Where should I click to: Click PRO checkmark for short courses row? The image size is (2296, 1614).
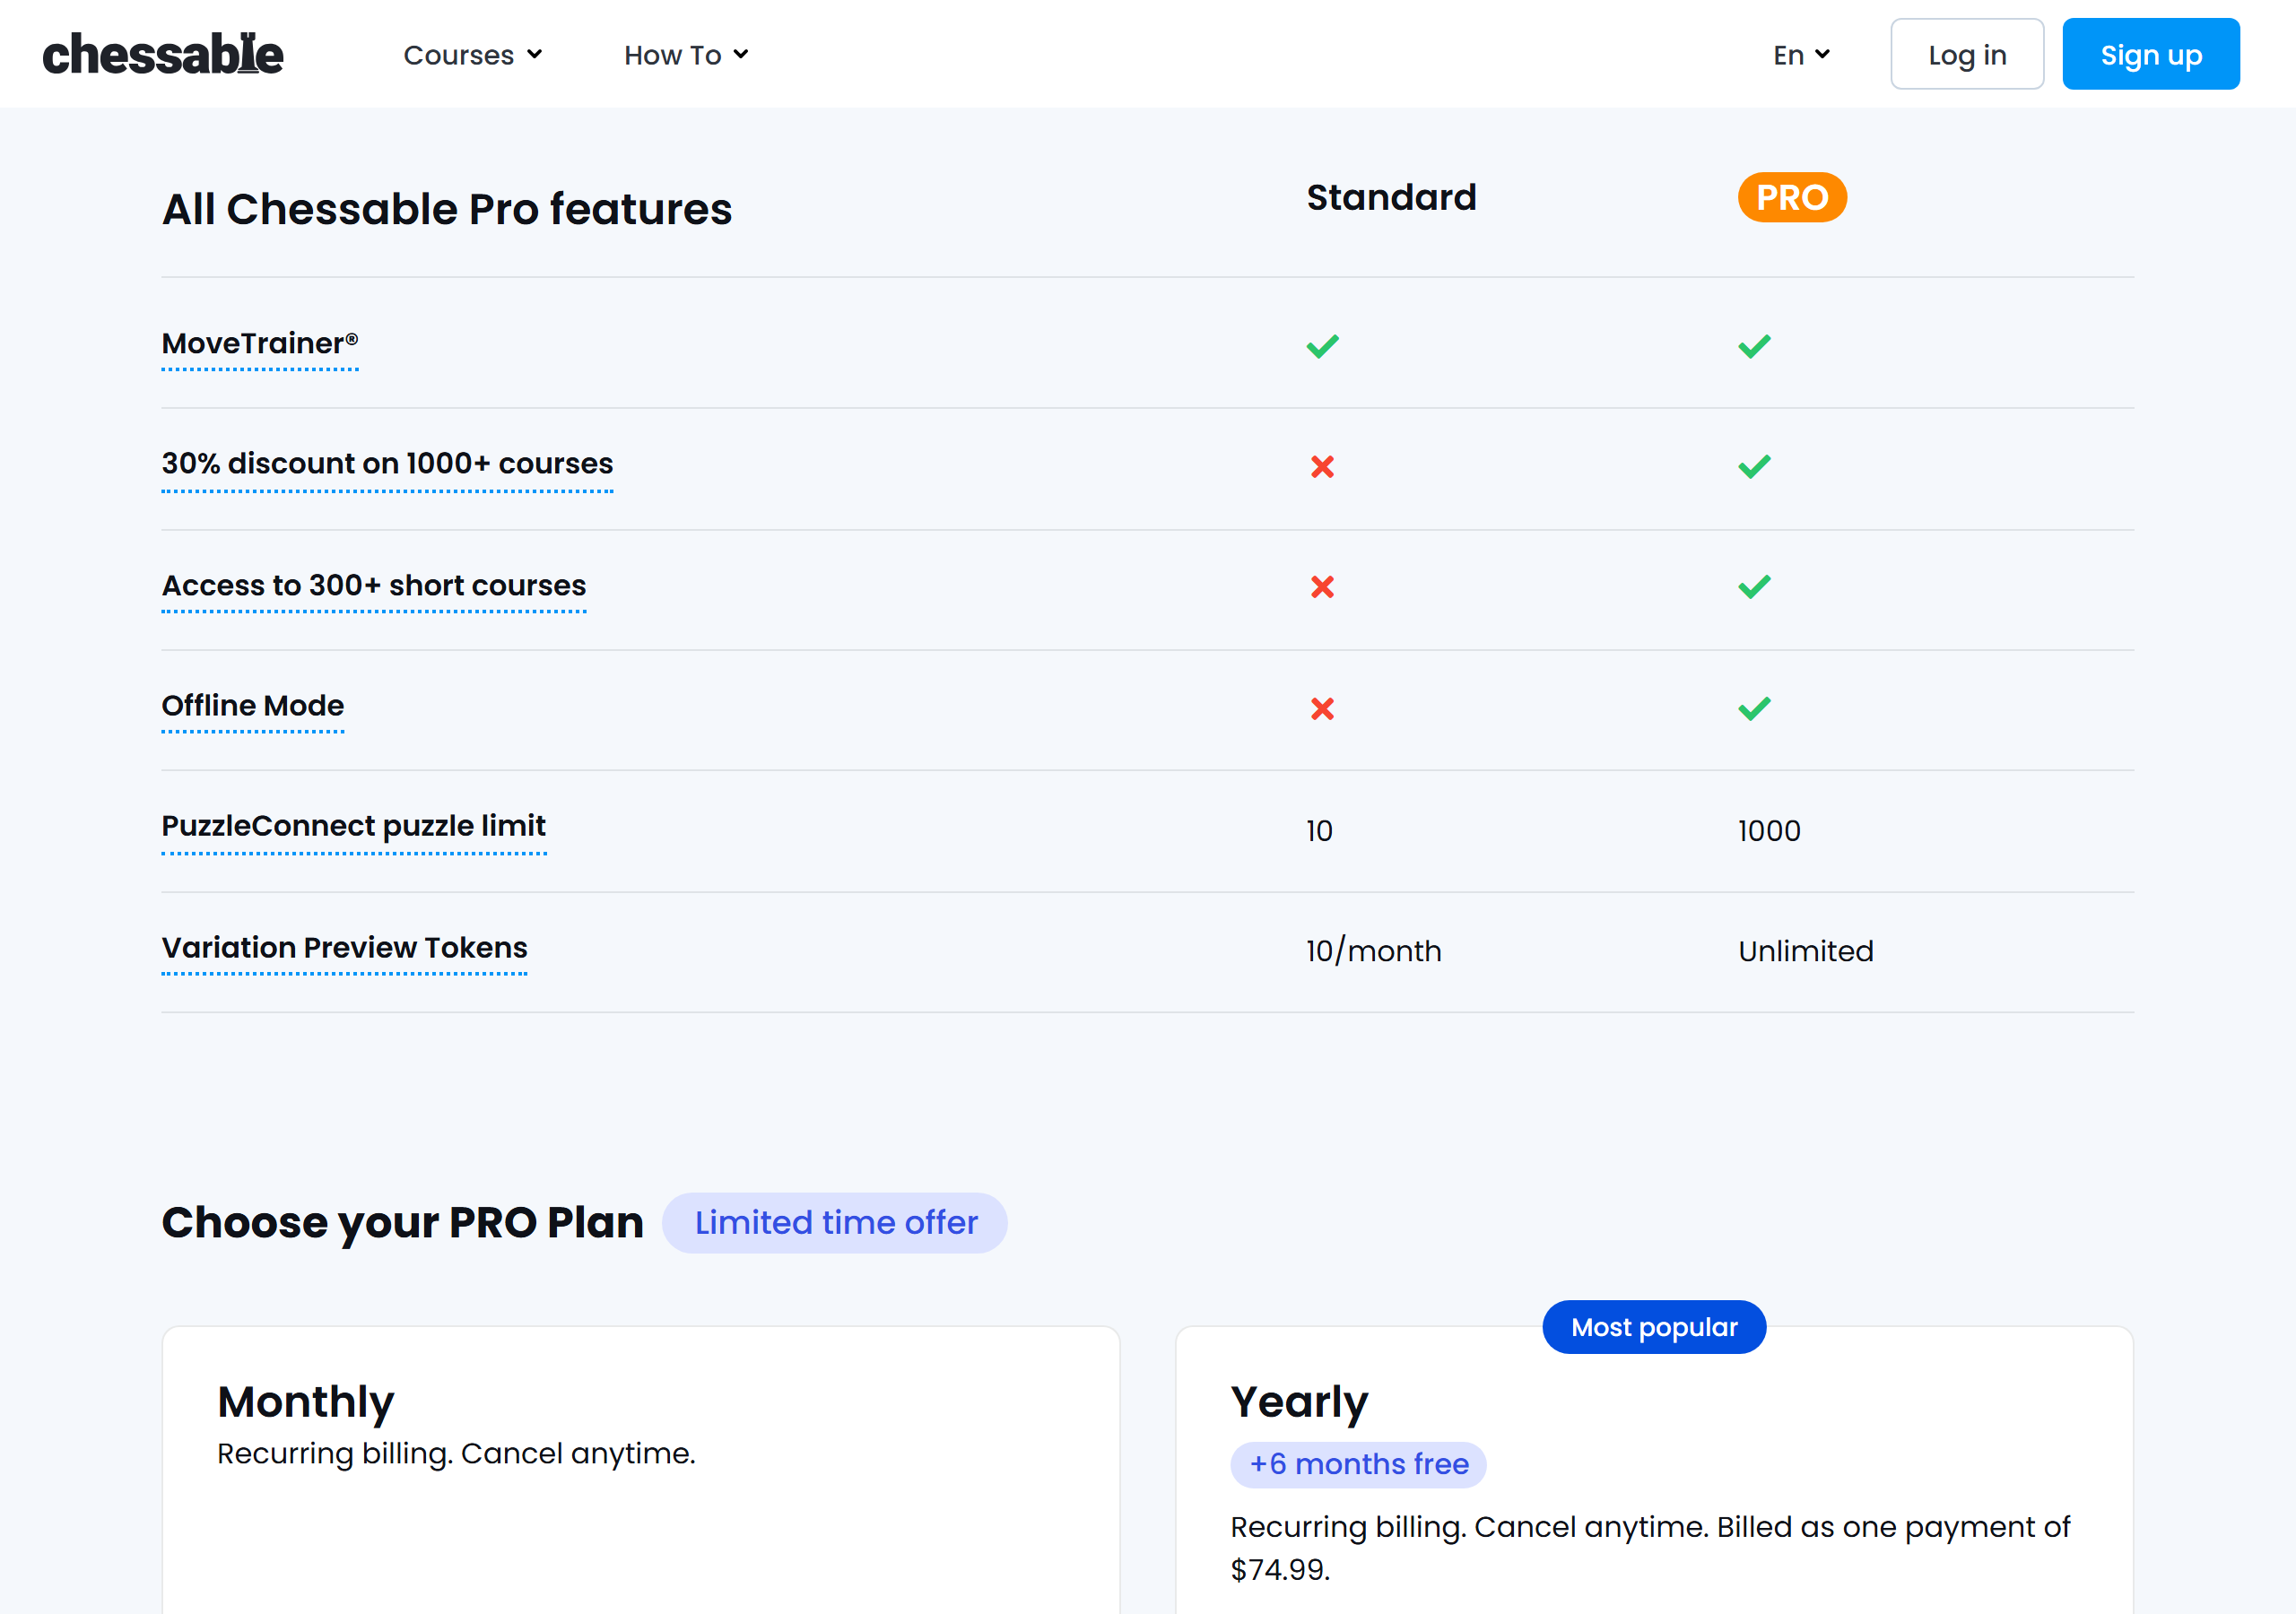pyautogui.click(x=1754, y=587)
